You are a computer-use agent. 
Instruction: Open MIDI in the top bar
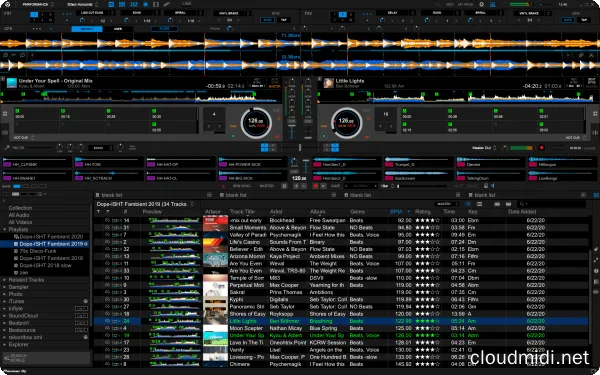click(450, 5)
